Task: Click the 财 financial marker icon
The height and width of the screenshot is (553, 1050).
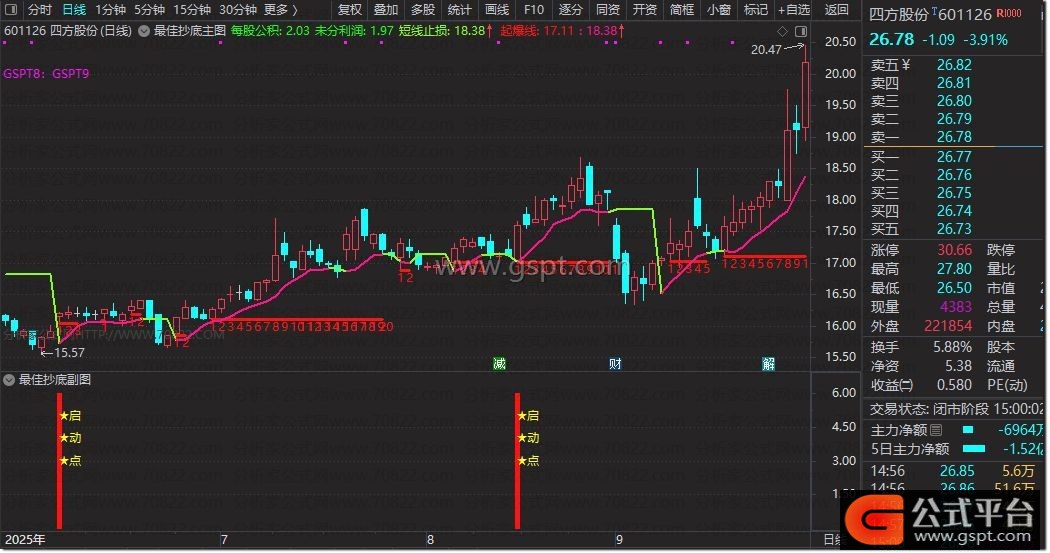Action: coord(615,363)
